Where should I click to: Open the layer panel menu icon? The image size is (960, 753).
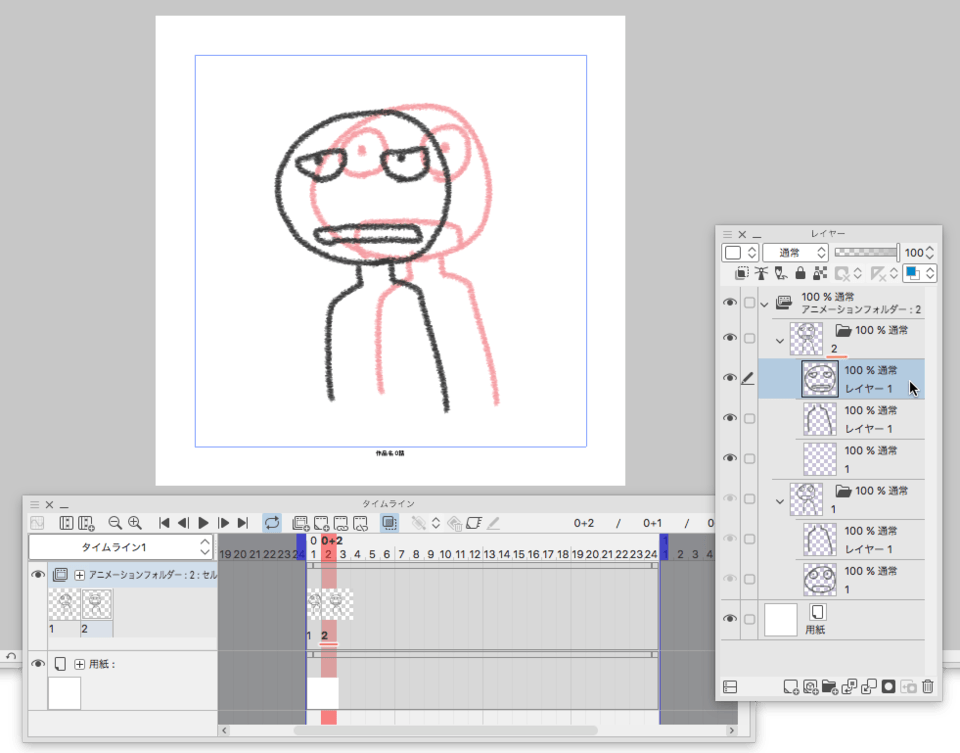727,234
